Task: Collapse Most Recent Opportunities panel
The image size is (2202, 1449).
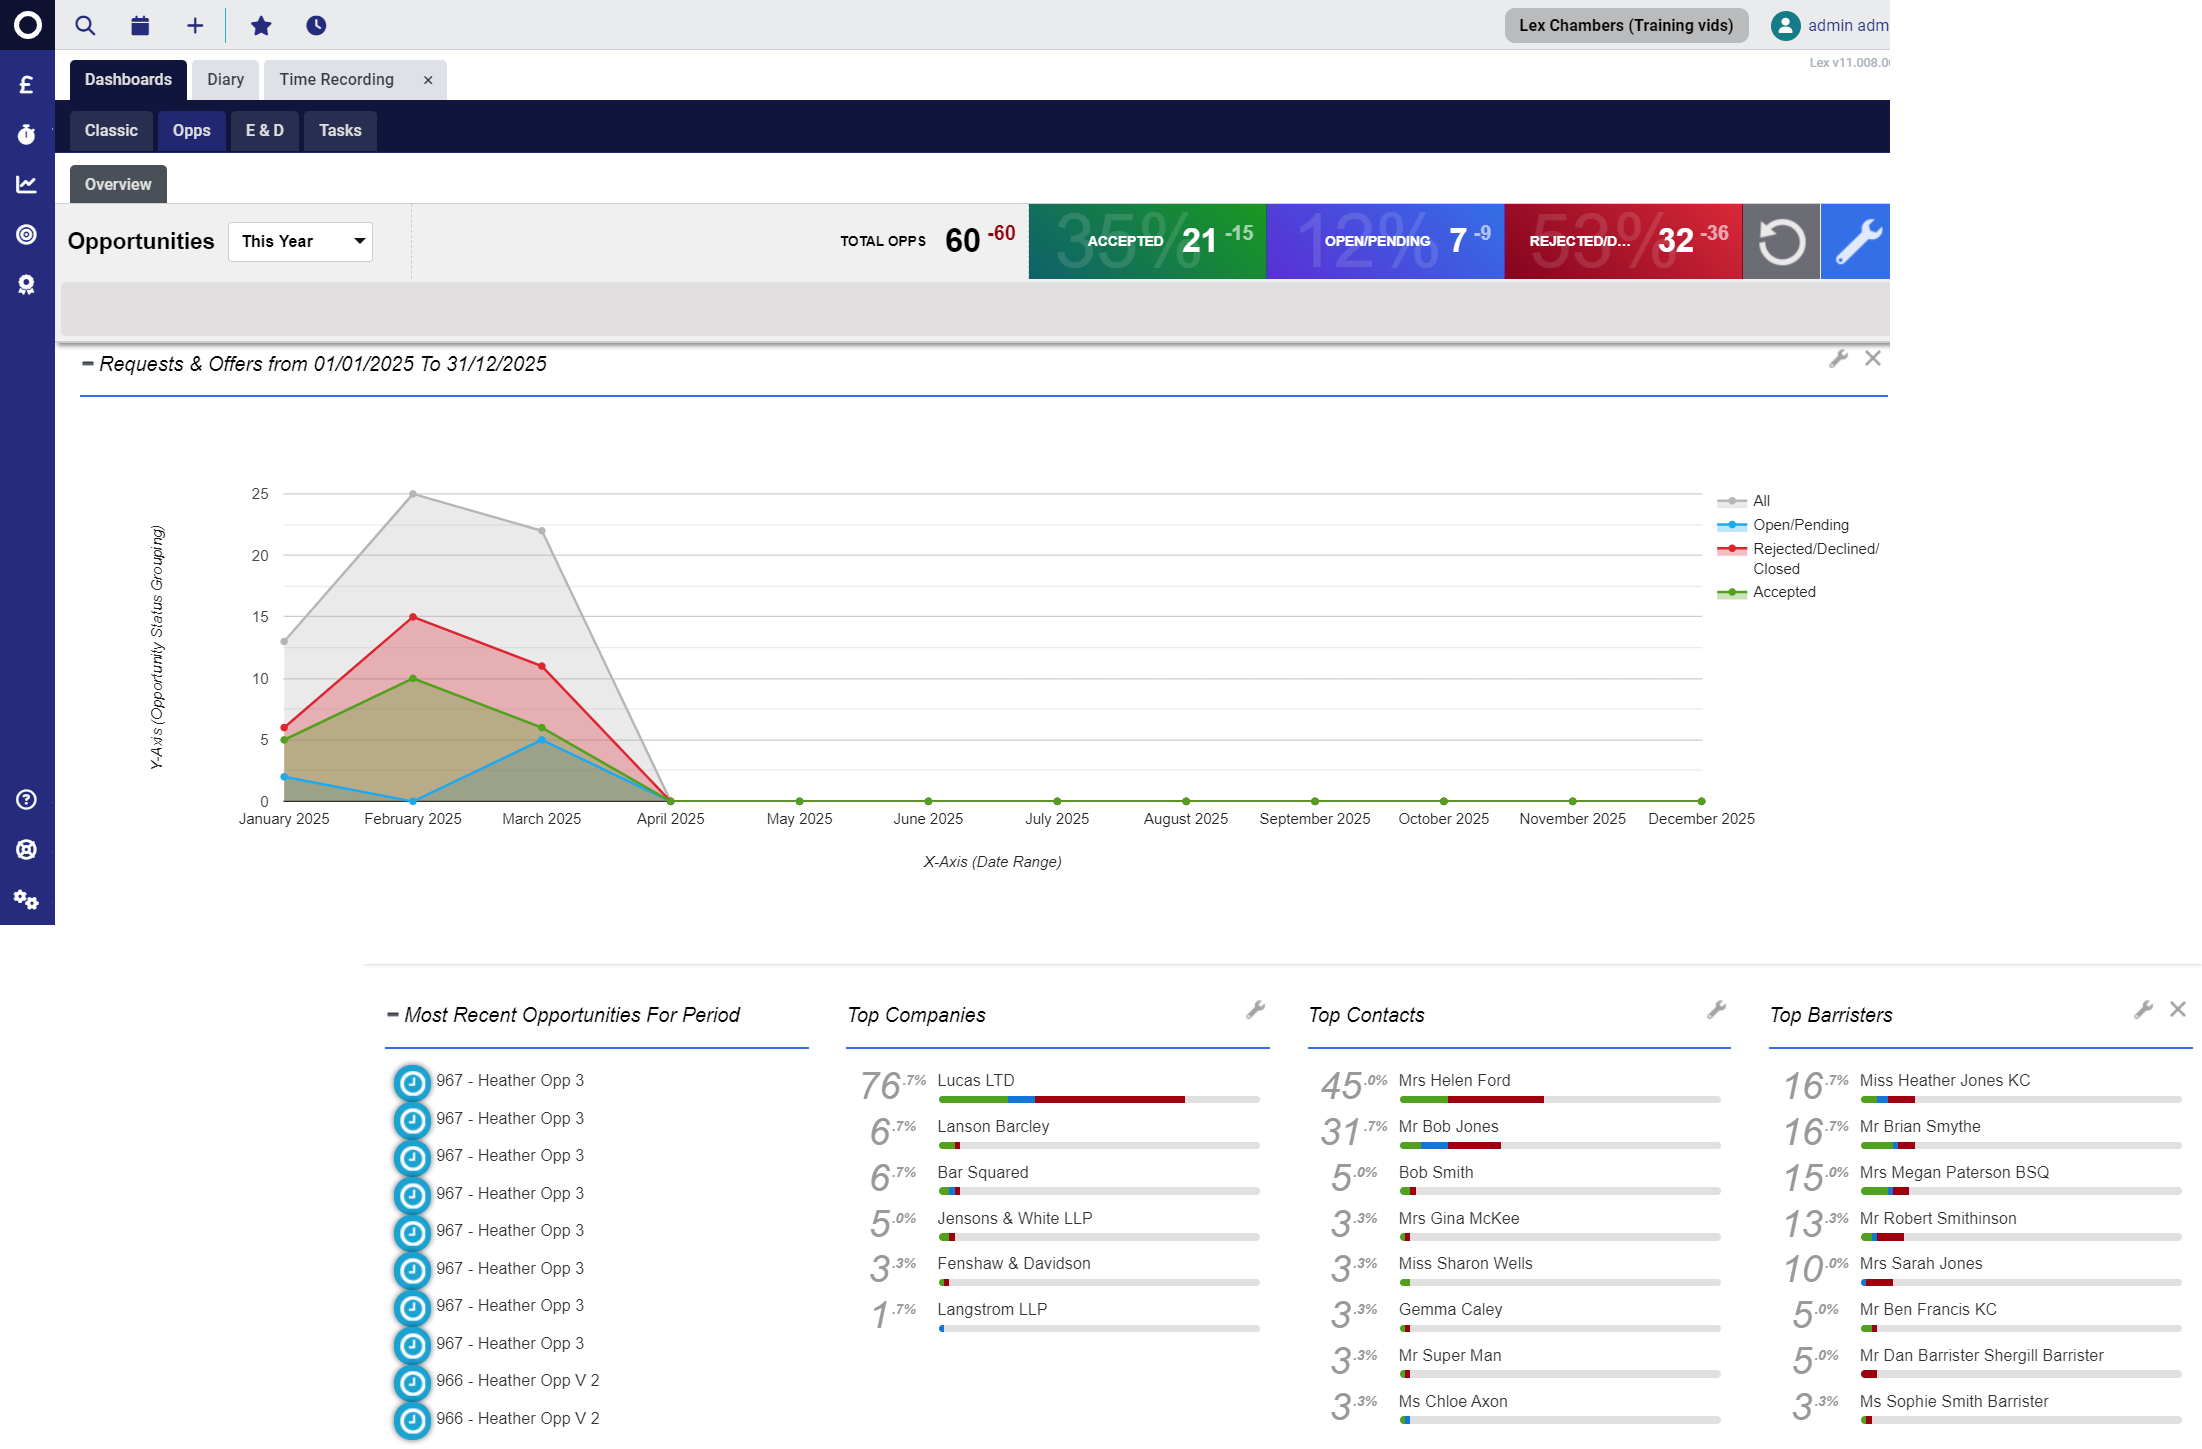Action: click(x=393, y=1015)
